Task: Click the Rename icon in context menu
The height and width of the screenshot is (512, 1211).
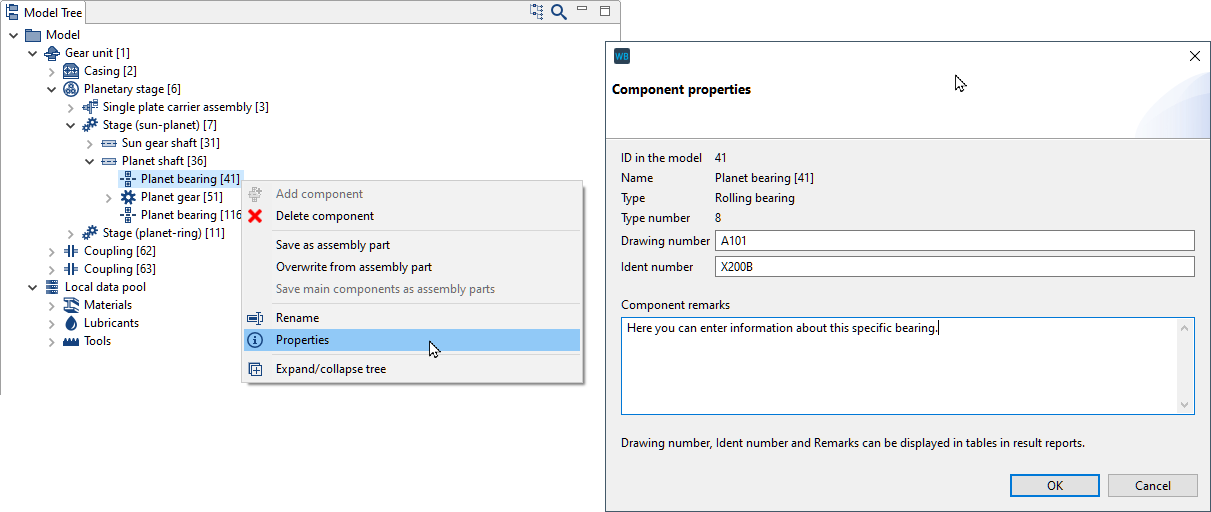Action: (255, 318)
